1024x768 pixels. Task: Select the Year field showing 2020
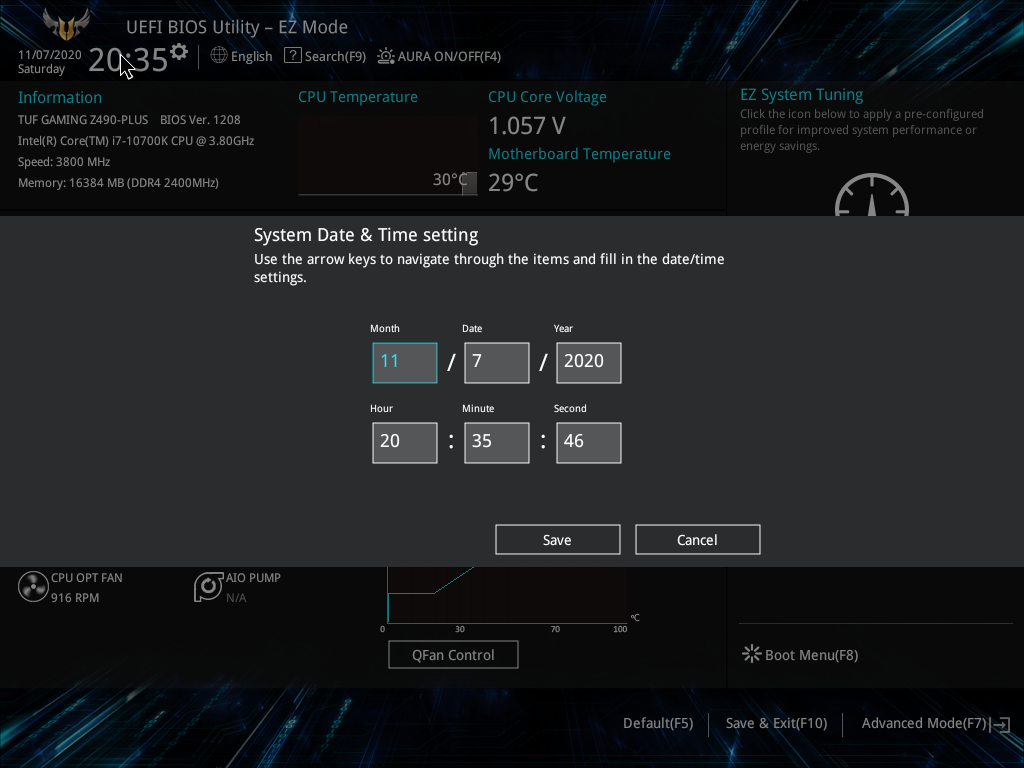coord(588,362)
